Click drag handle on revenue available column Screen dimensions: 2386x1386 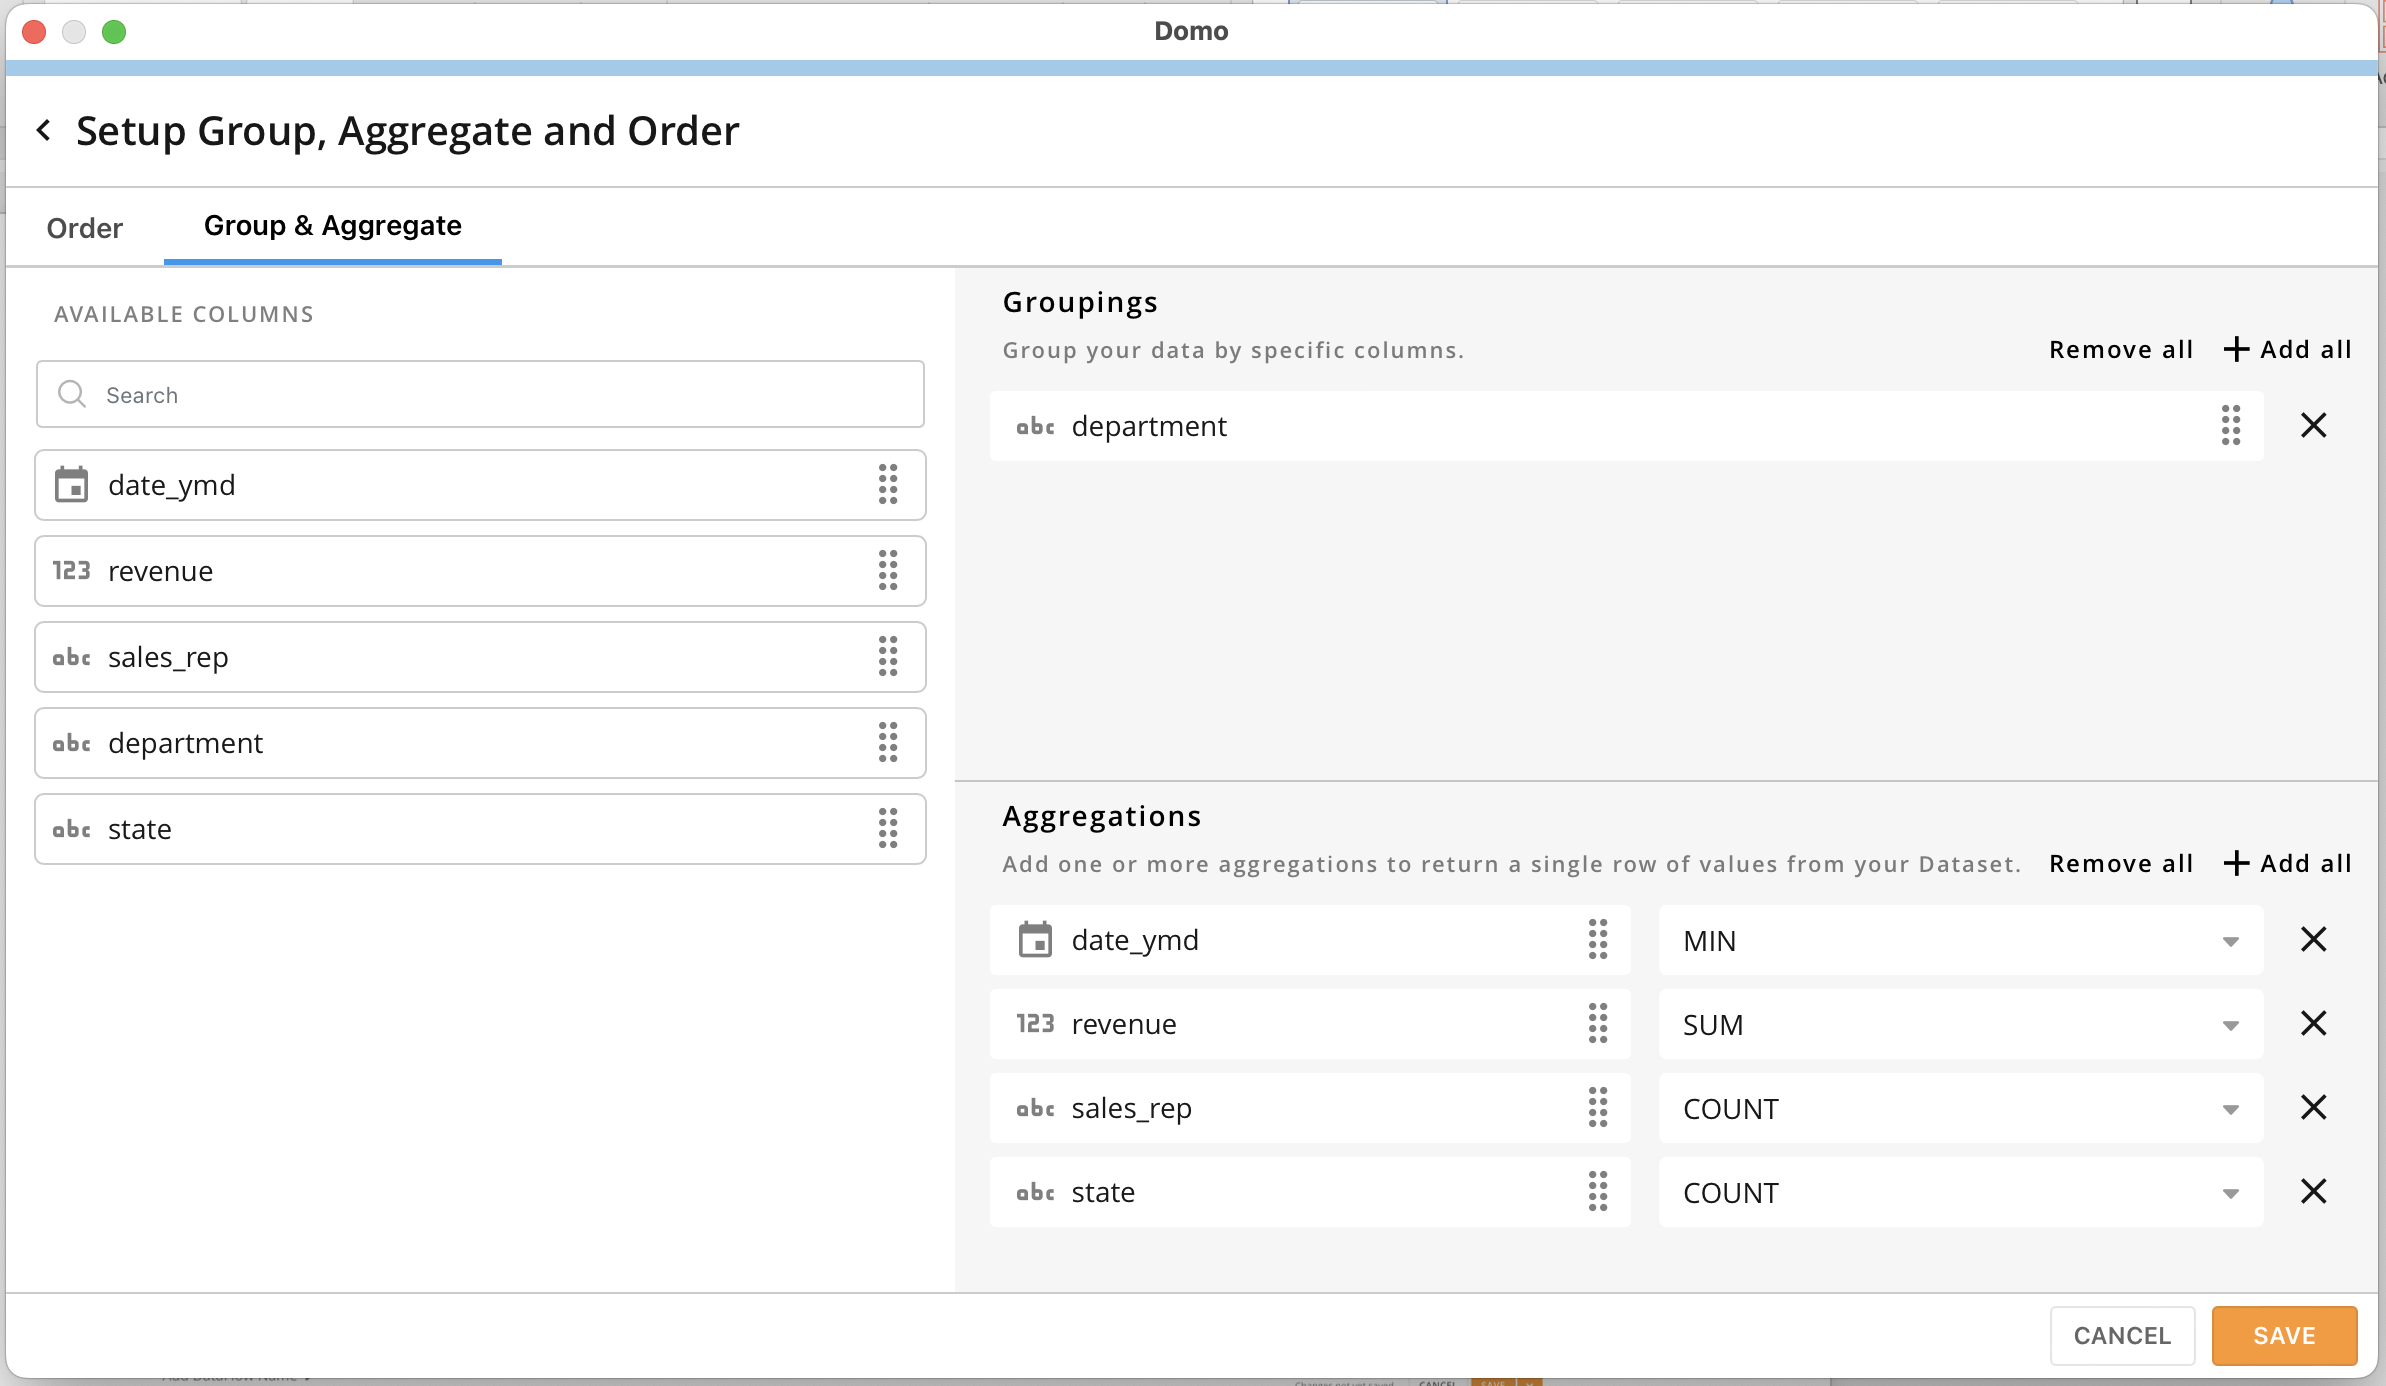[x=887, y=571]
